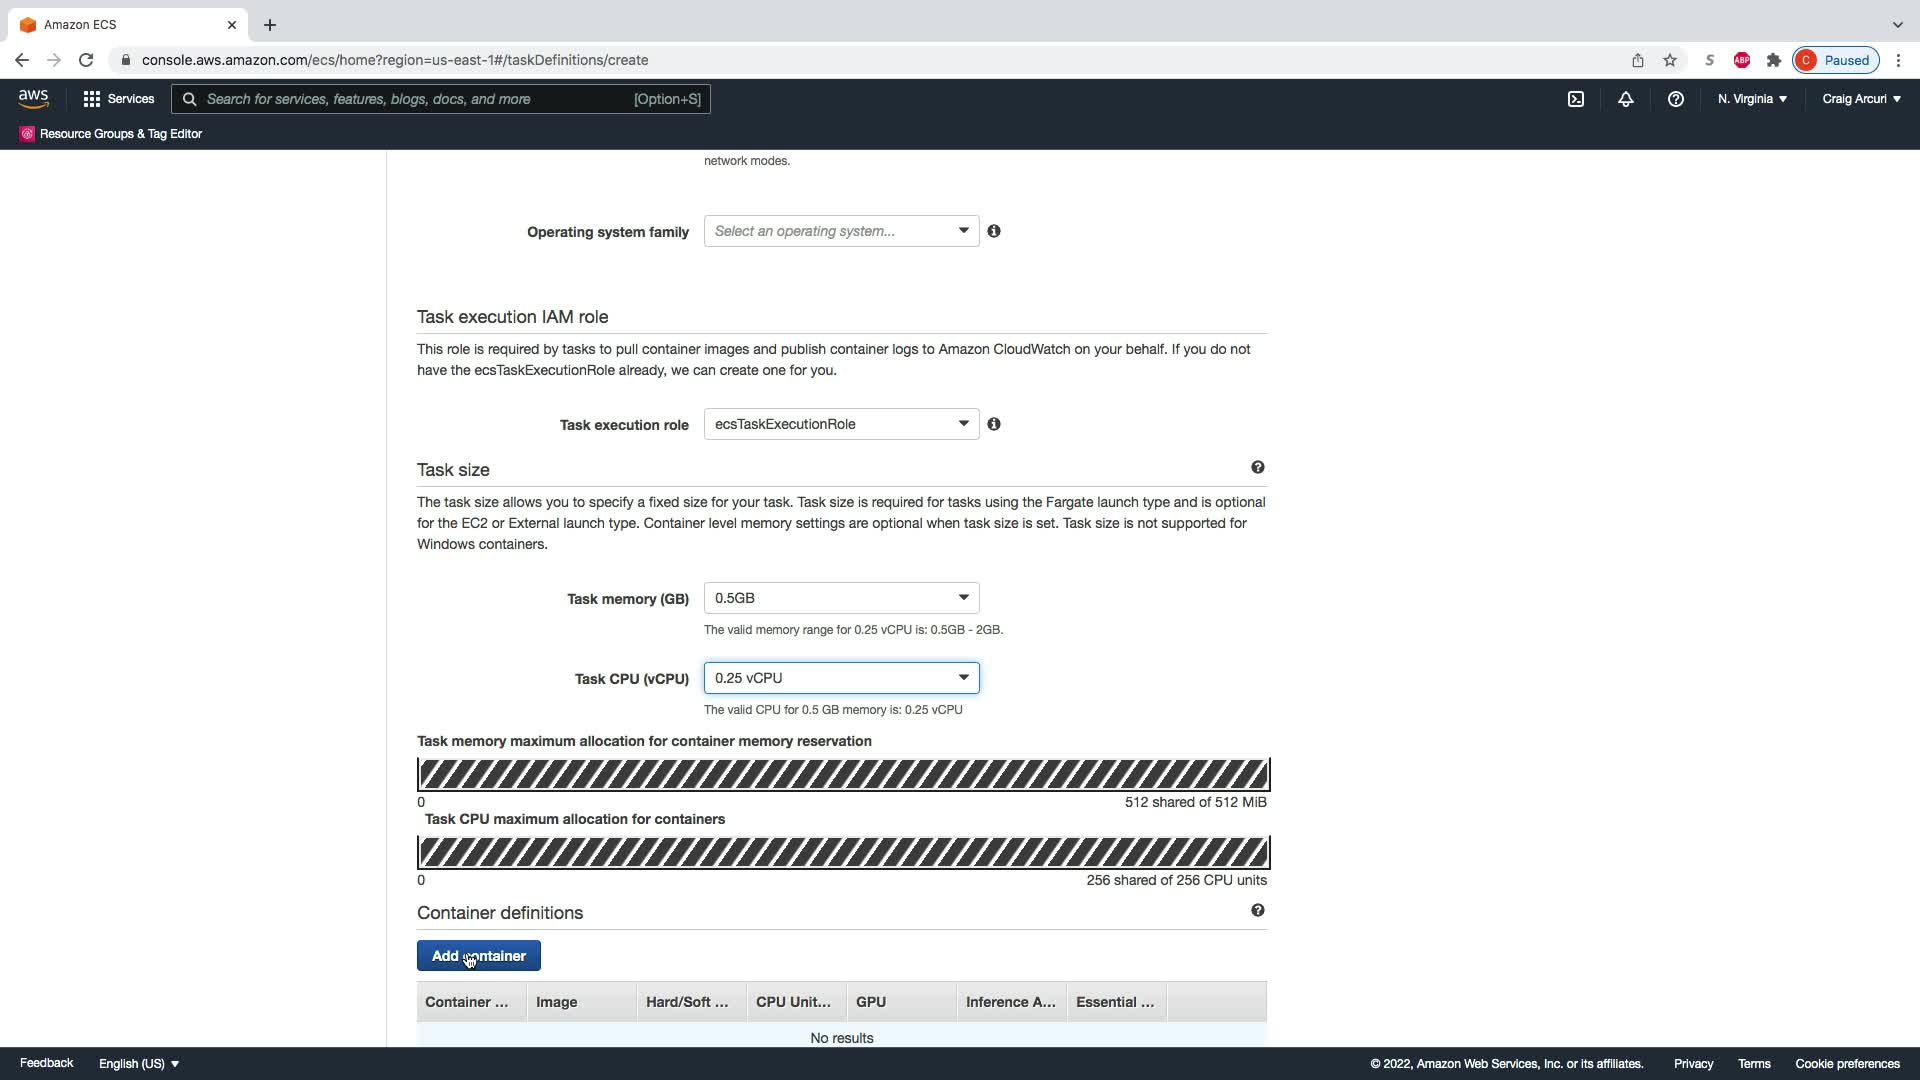Click the AWS logo home icon
Viewport: 1920px width, 1080px height.
coord(33,98)
